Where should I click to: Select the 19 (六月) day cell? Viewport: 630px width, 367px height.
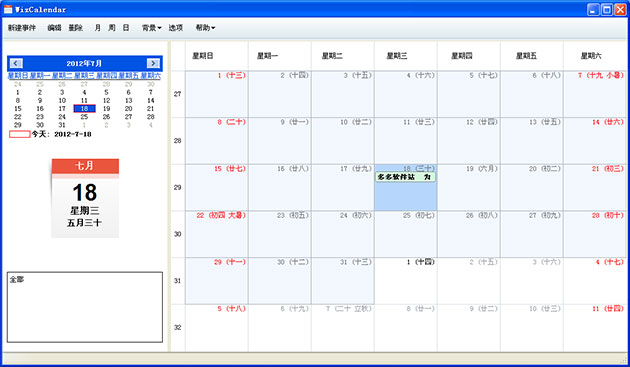coord(468,187)
